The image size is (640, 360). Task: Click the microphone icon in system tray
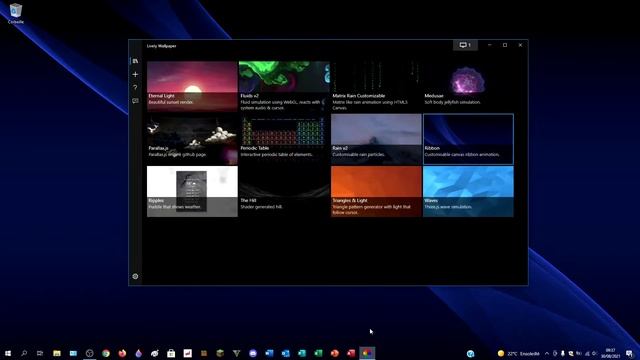(562, 353)
